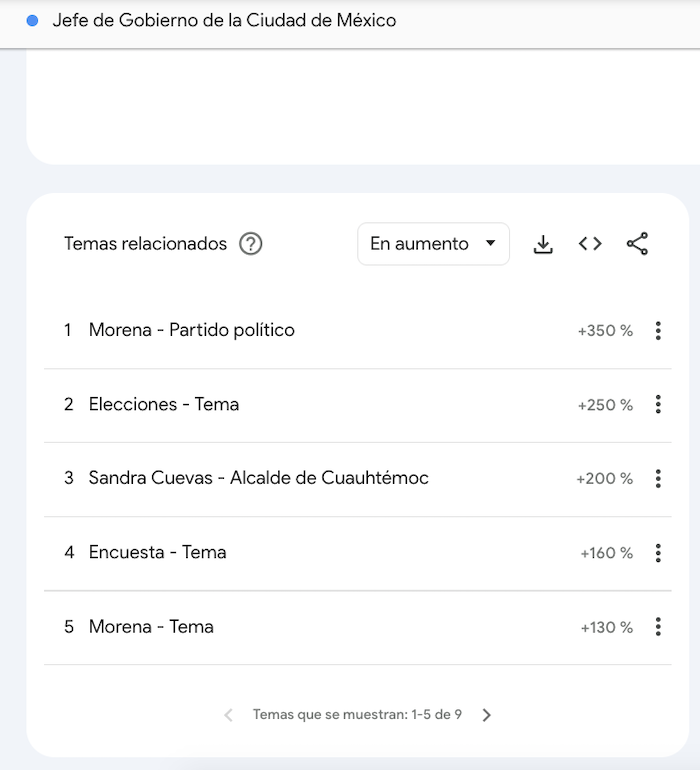This screenshot has height=770, width=700.
Task: Share the Temas relacionados card
Action: click(637, 244)
